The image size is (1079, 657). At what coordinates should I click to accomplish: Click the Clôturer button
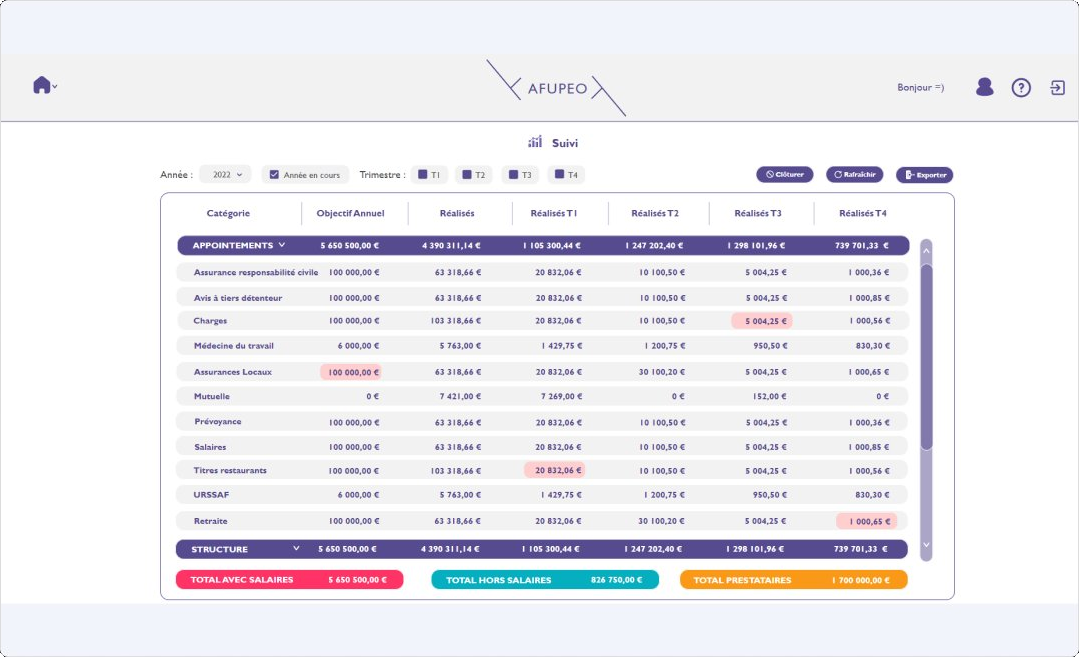tap(784, 175)
